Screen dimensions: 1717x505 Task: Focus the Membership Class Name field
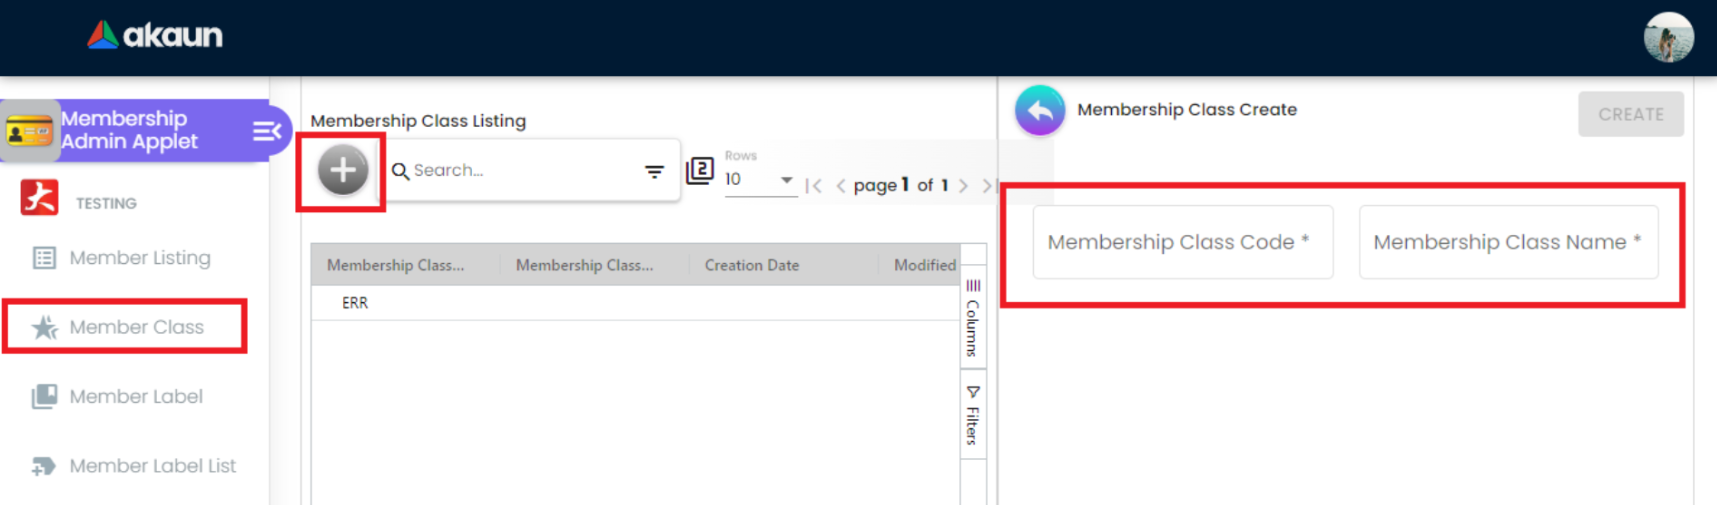[x=1508, y=242]
